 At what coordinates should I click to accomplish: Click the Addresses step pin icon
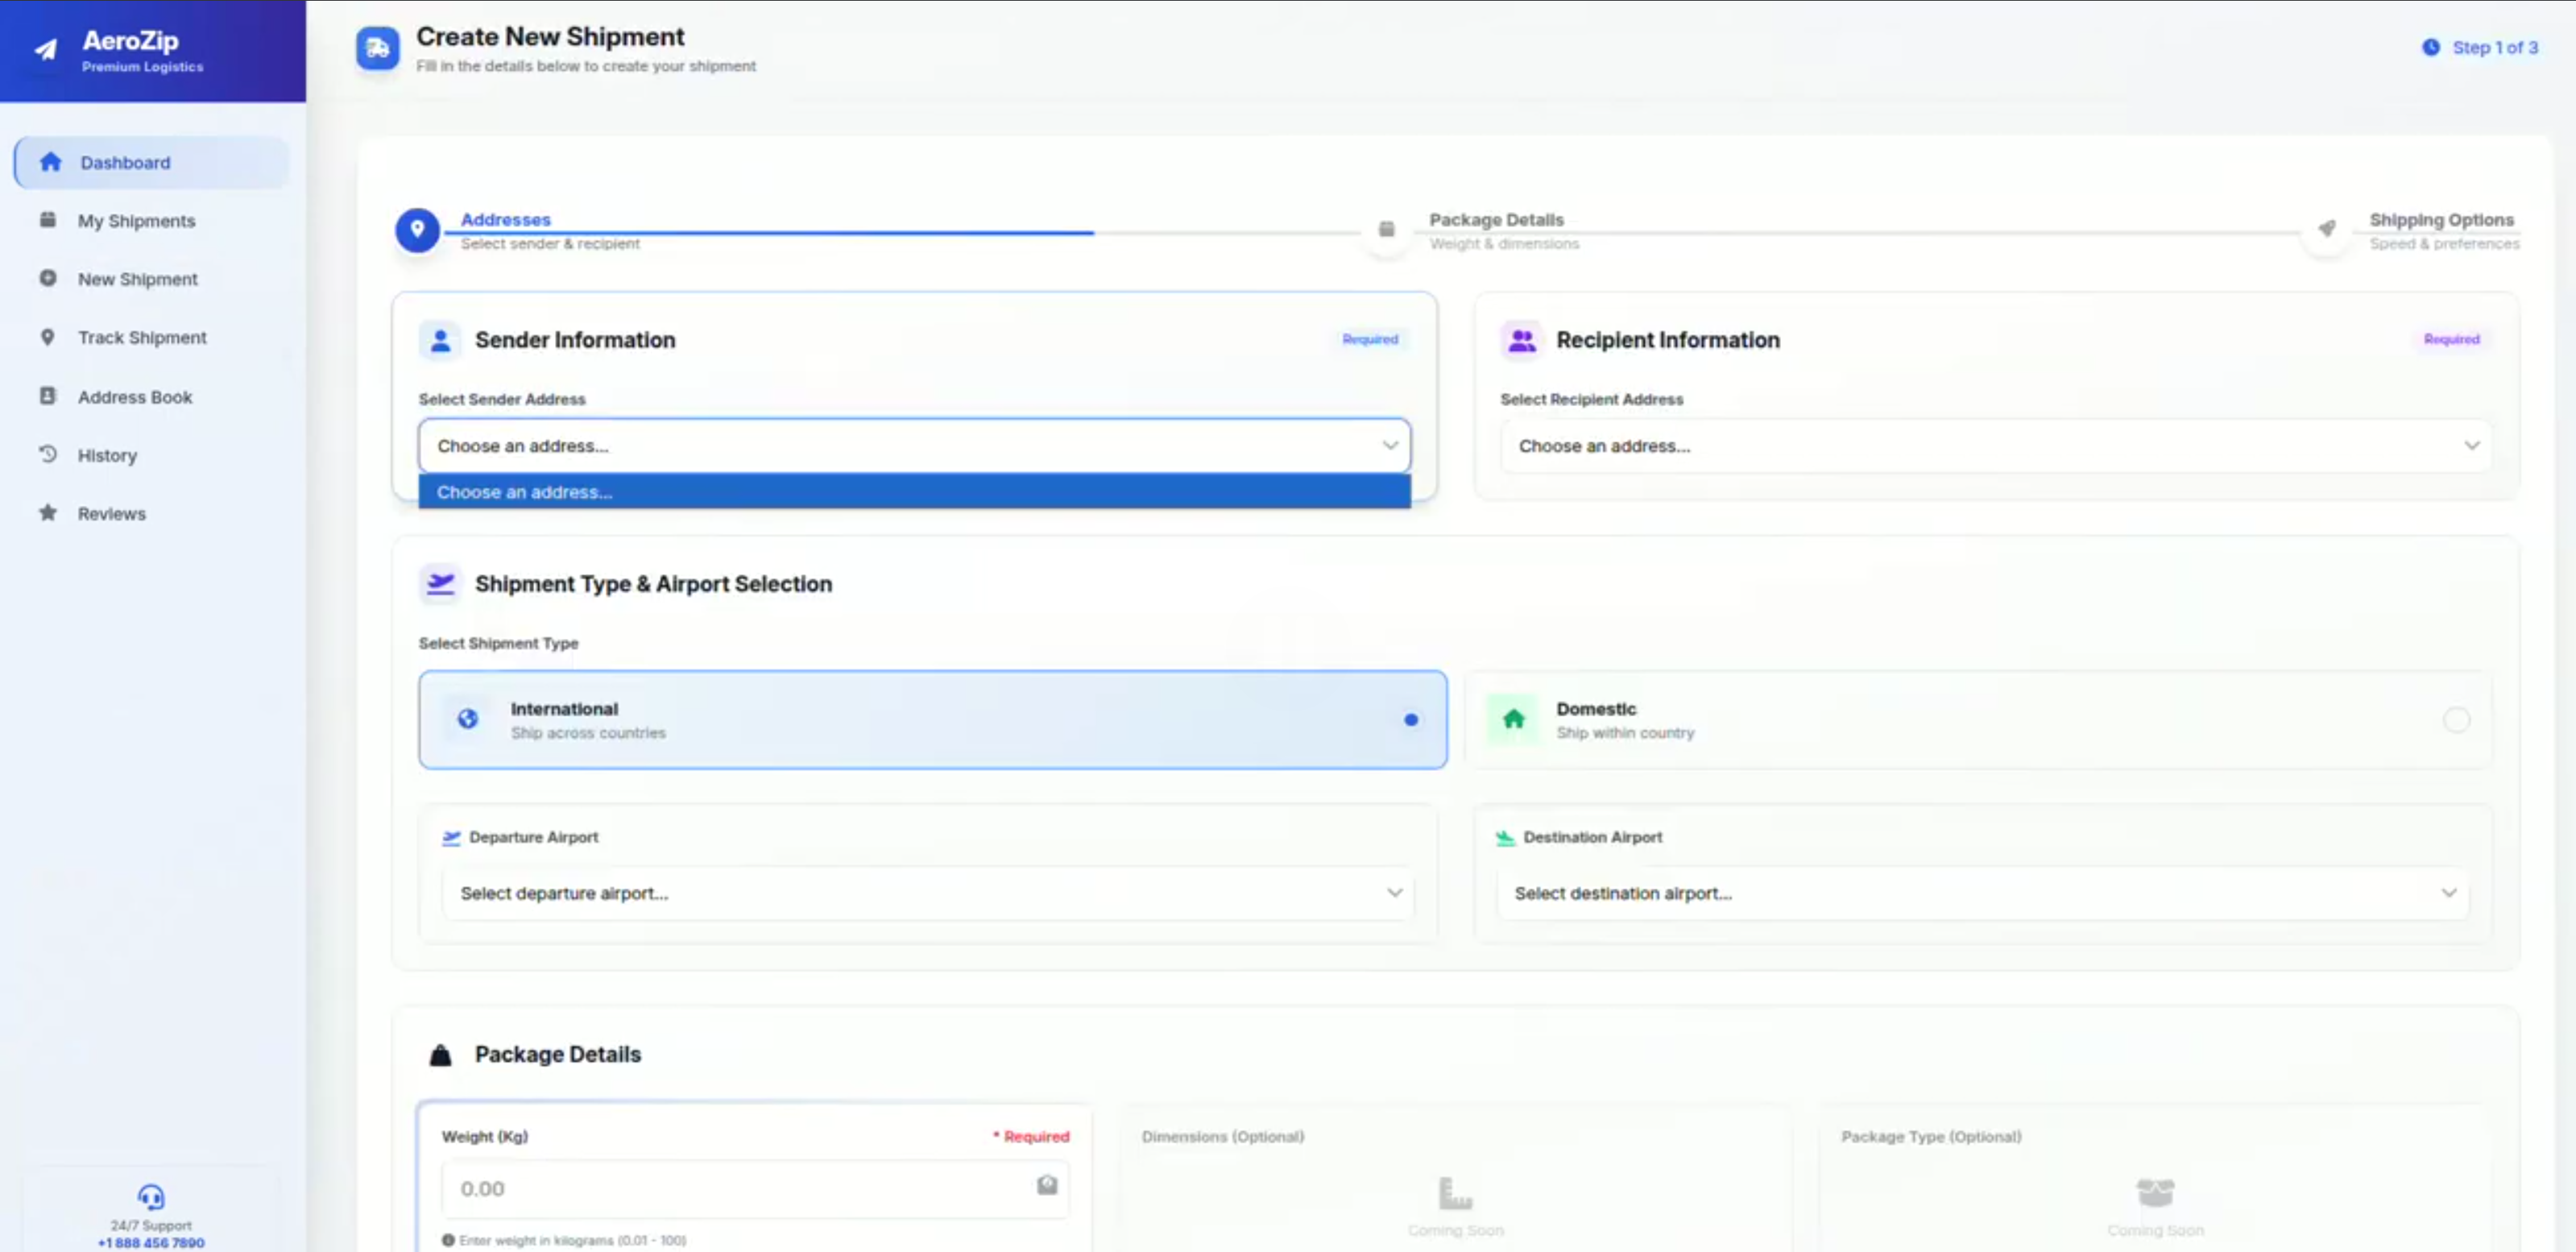[x=417, y=231]
